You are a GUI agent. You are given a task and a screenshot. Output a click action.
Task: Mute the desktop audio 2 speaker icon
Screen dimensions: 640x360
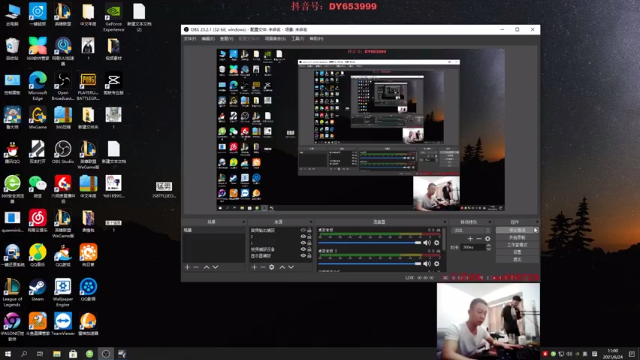(427, 264)
